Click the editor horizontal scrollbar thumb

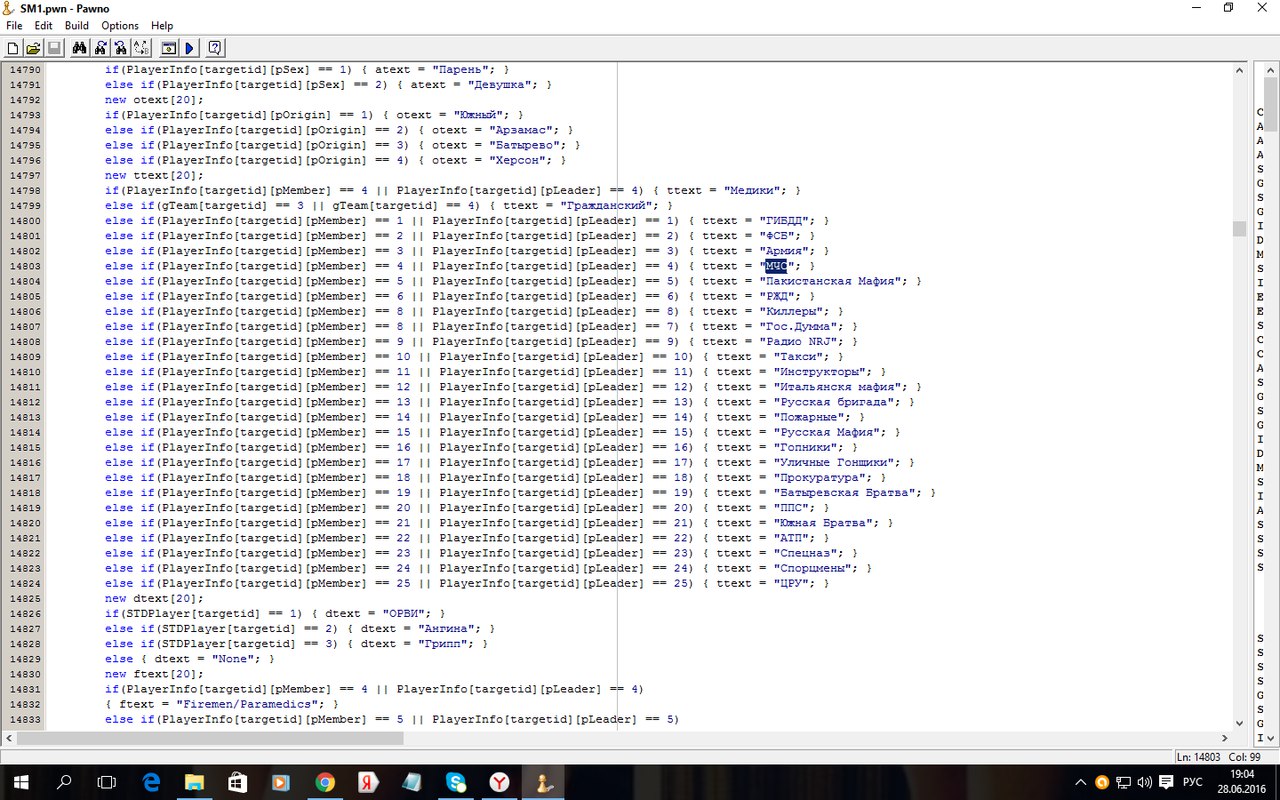tap(210, 738)
